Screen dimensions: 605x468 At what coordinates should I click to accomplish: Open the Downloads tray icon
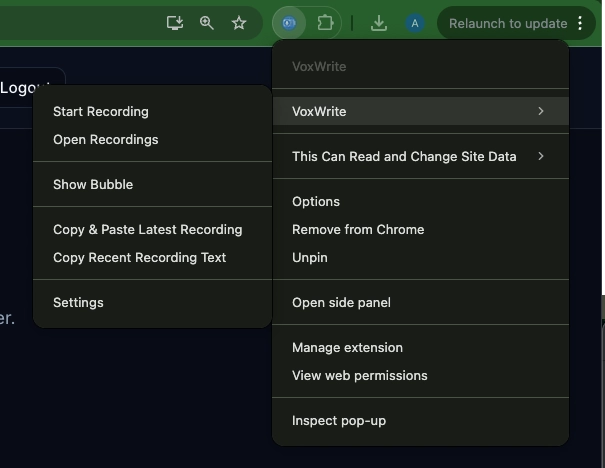379,23
